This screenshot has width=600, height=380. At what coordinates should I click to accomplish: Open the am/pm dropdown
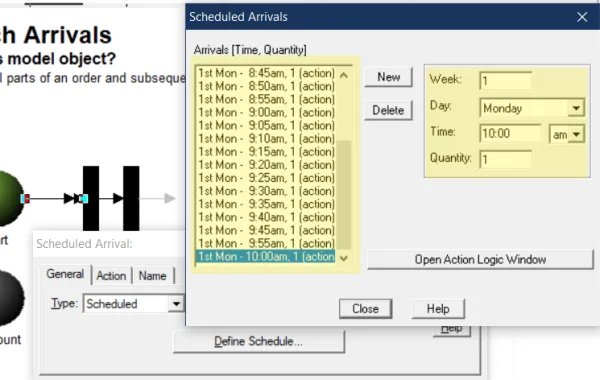coord(576,134)
